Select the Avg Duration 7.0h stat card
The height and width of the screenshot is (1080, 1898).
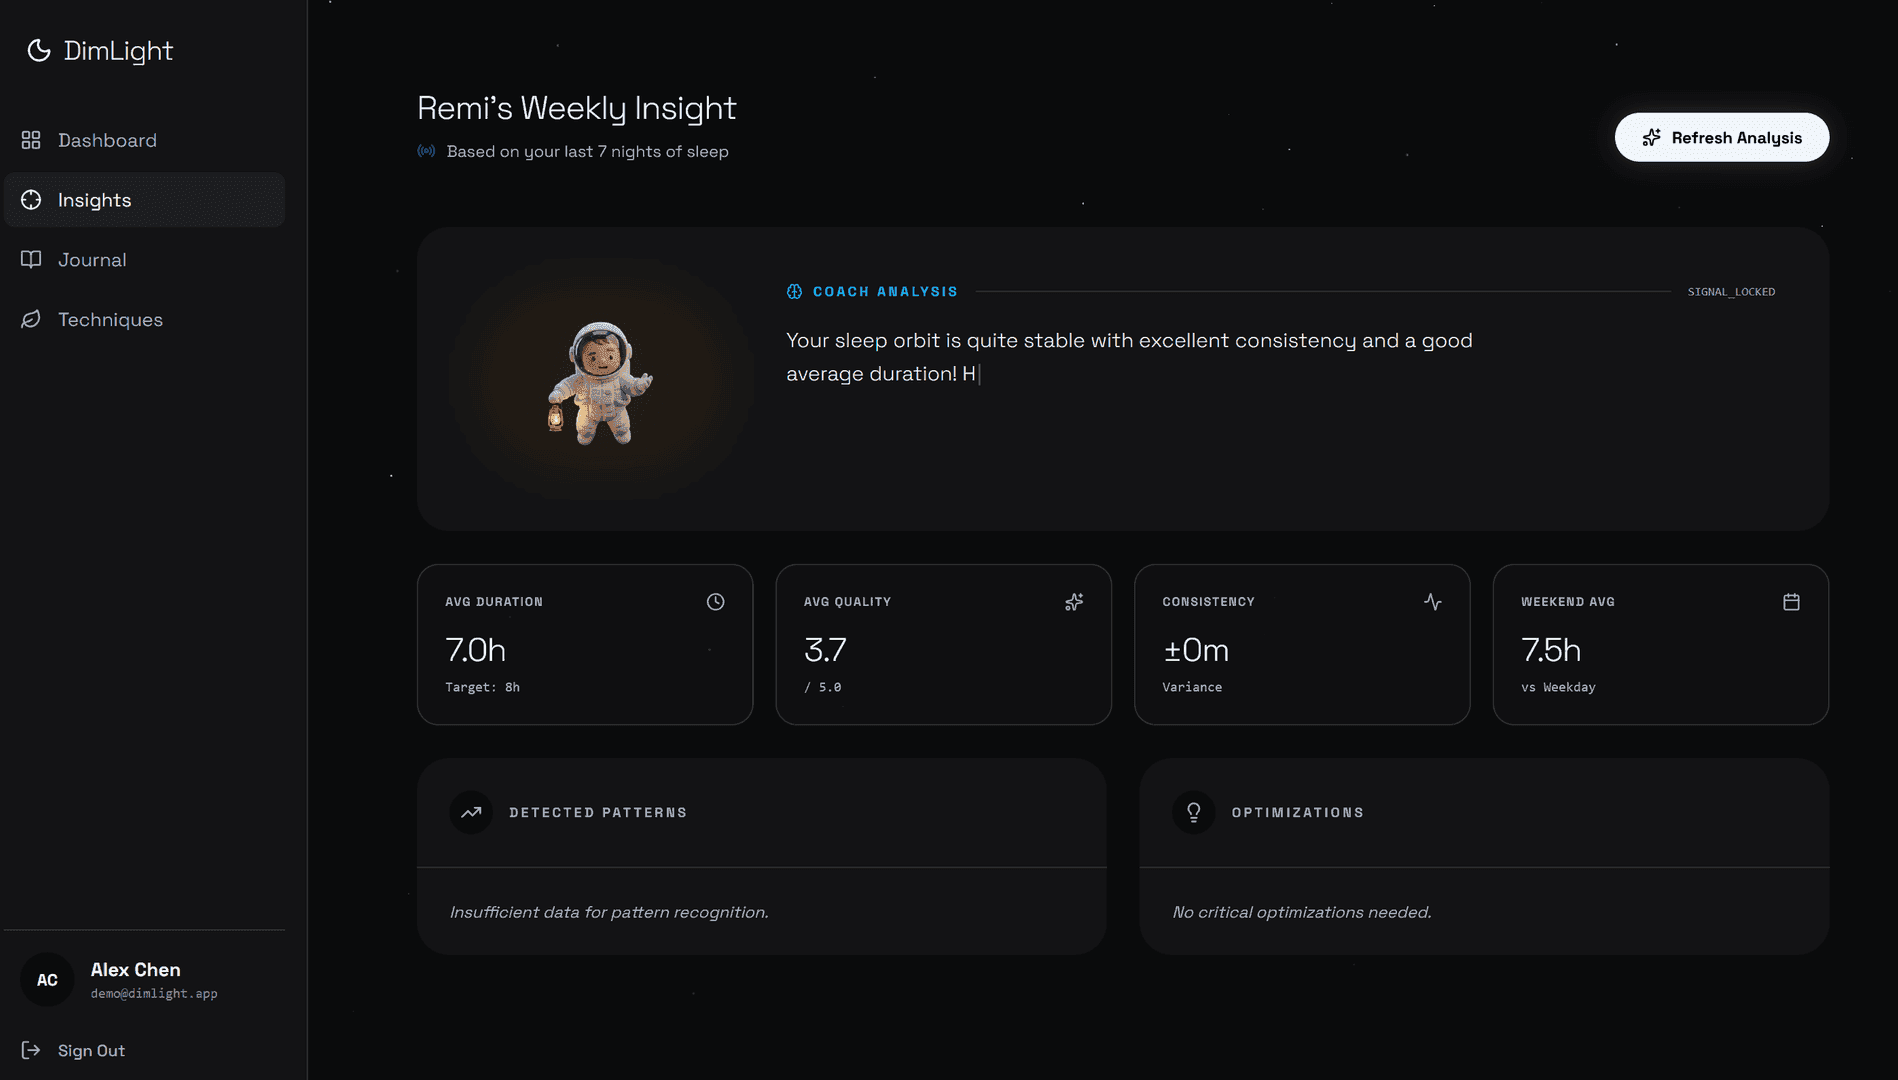(x=584, y=645)
